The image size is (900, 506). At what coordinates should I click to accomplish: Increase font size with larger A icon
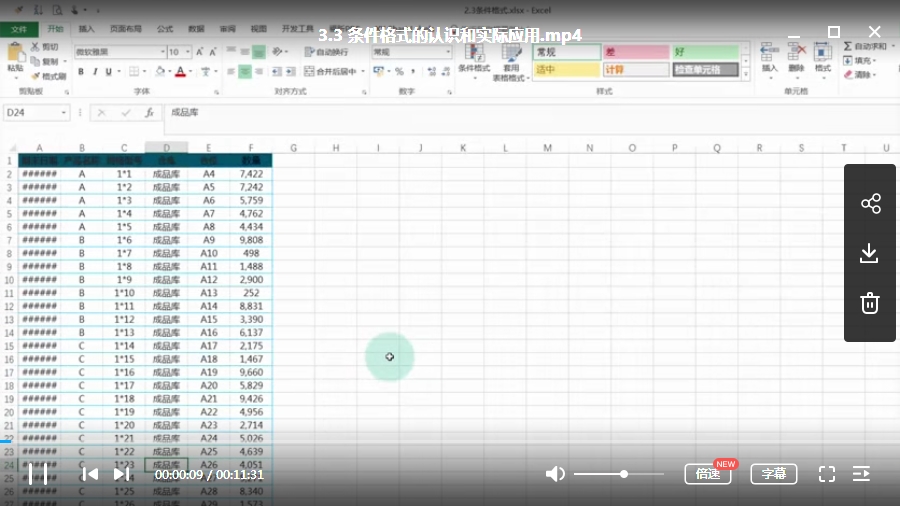pos(200,52)
